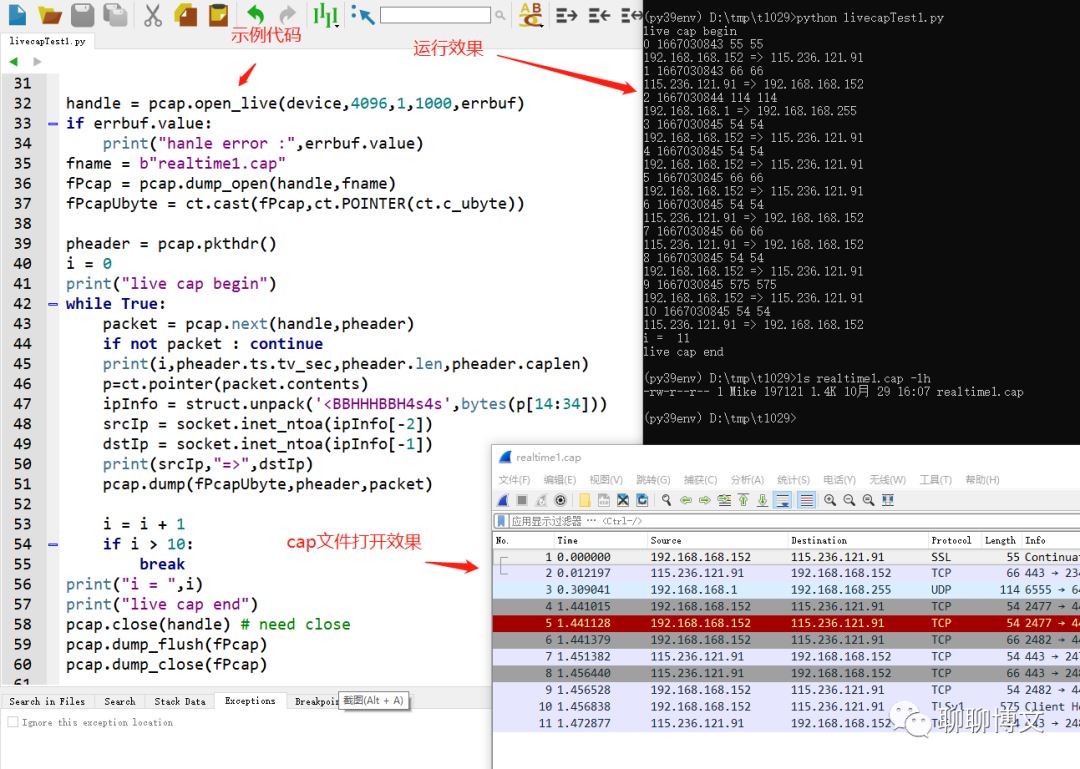The width and height of the screenshot is (1080, 769).
Task: Click the Wireshark display filter bookmark icon
Action: [501, 521]
